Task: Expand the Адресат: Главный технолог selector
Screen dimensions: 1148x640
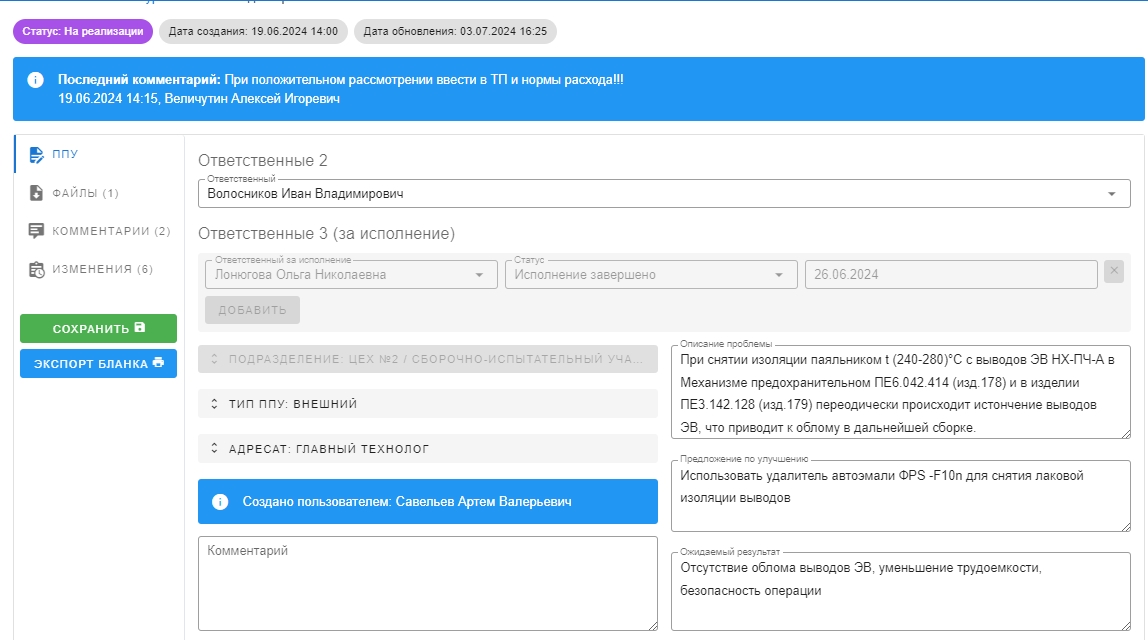Action: click(428, 449)
